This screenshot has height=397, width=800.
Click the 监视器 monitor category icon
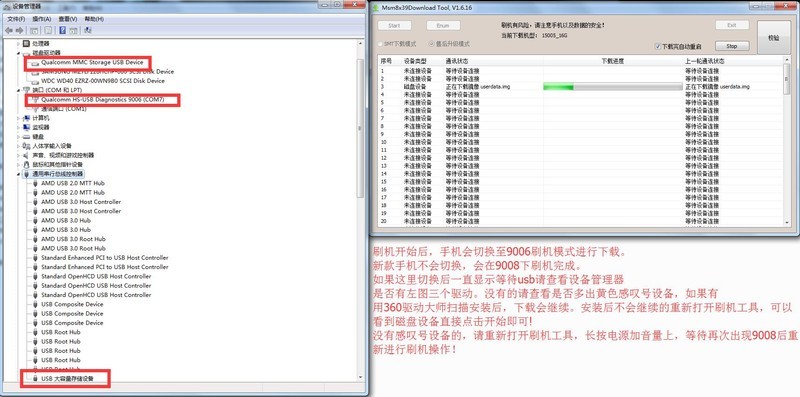pos(27,127)
